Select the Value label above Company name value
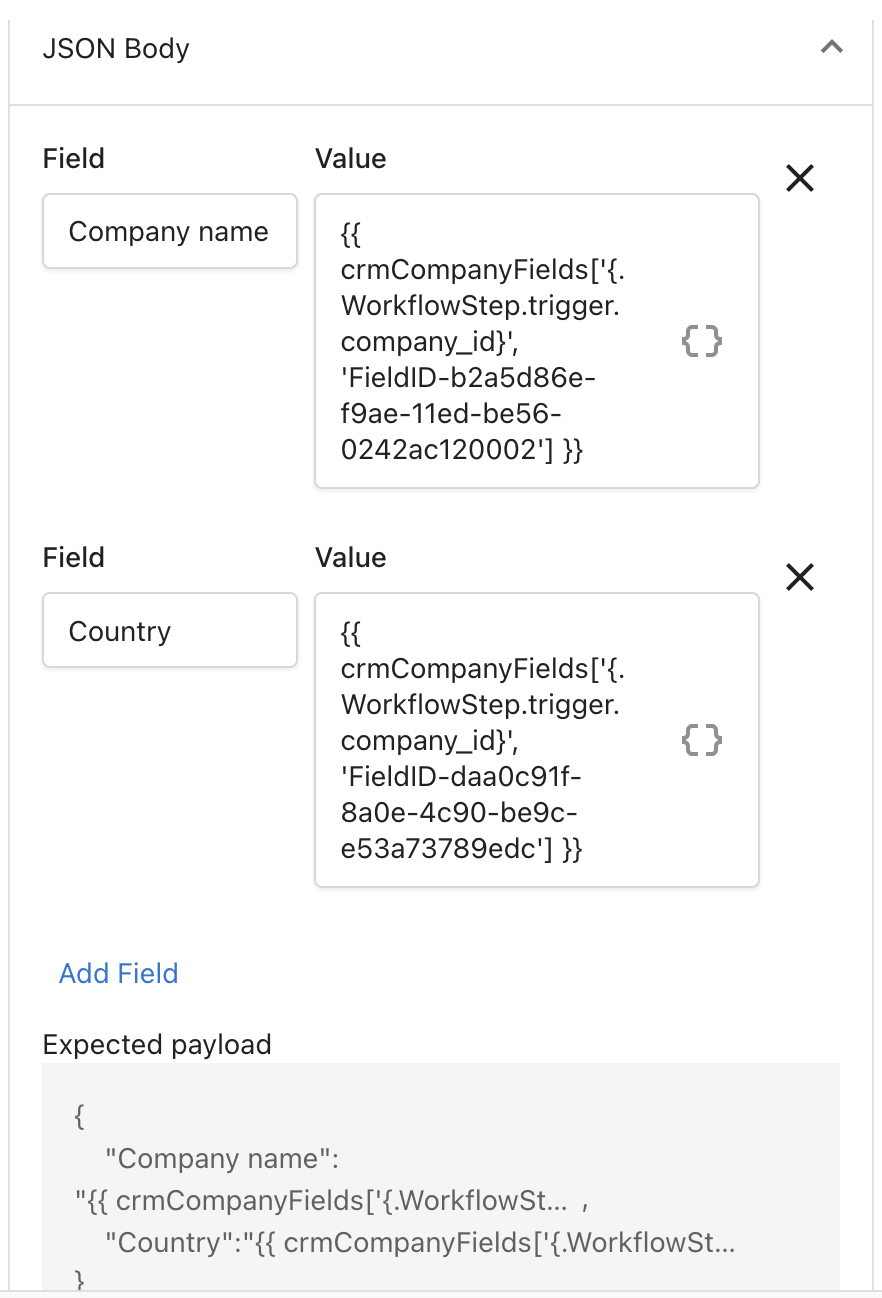The height and width of the screenshot is (1298, 882). [x=350, y=158]
